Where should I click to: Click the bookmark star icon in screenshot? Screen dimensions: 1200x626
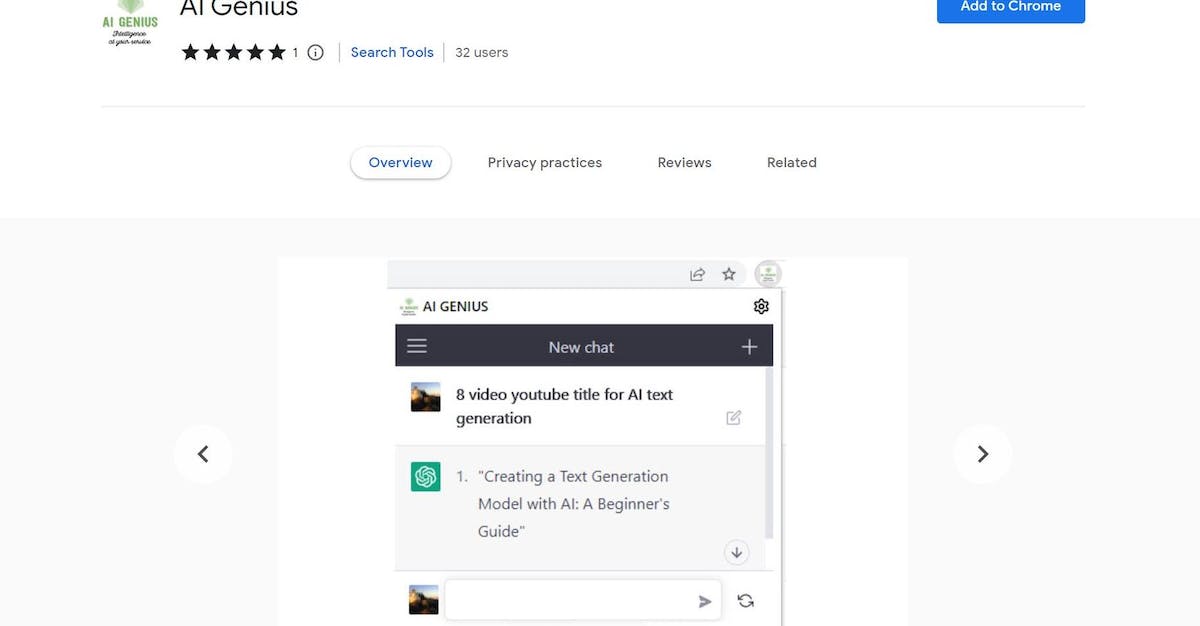pos(729,274)
